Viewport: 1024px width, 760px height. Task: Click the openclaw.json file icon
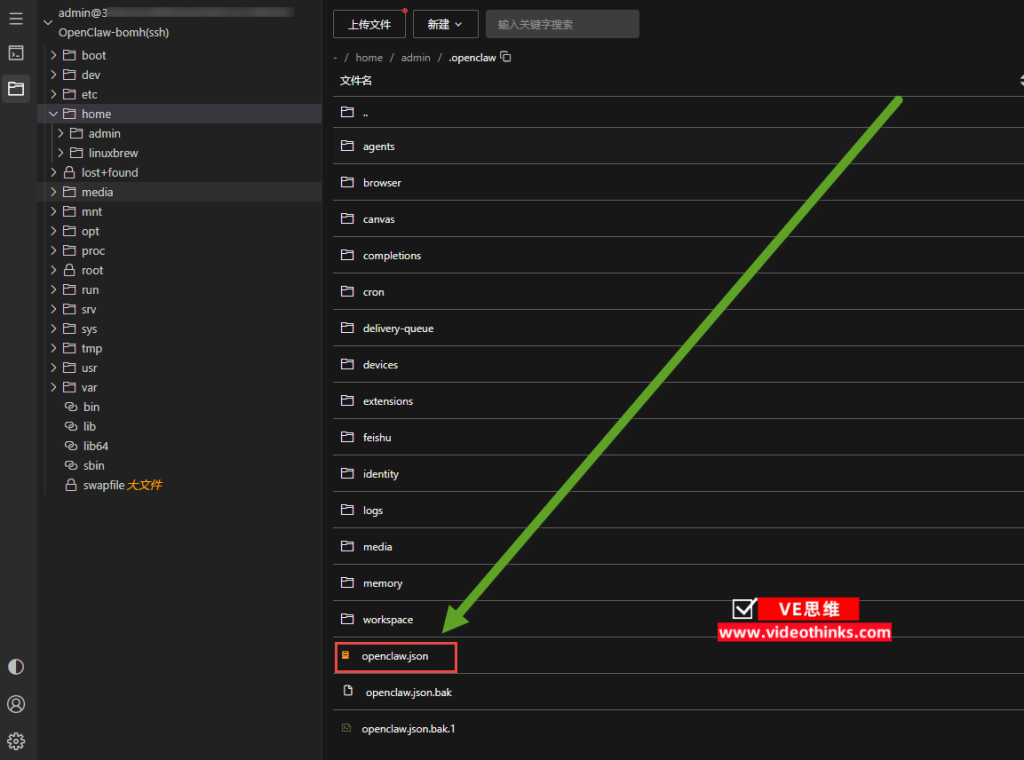coord(346,656)
